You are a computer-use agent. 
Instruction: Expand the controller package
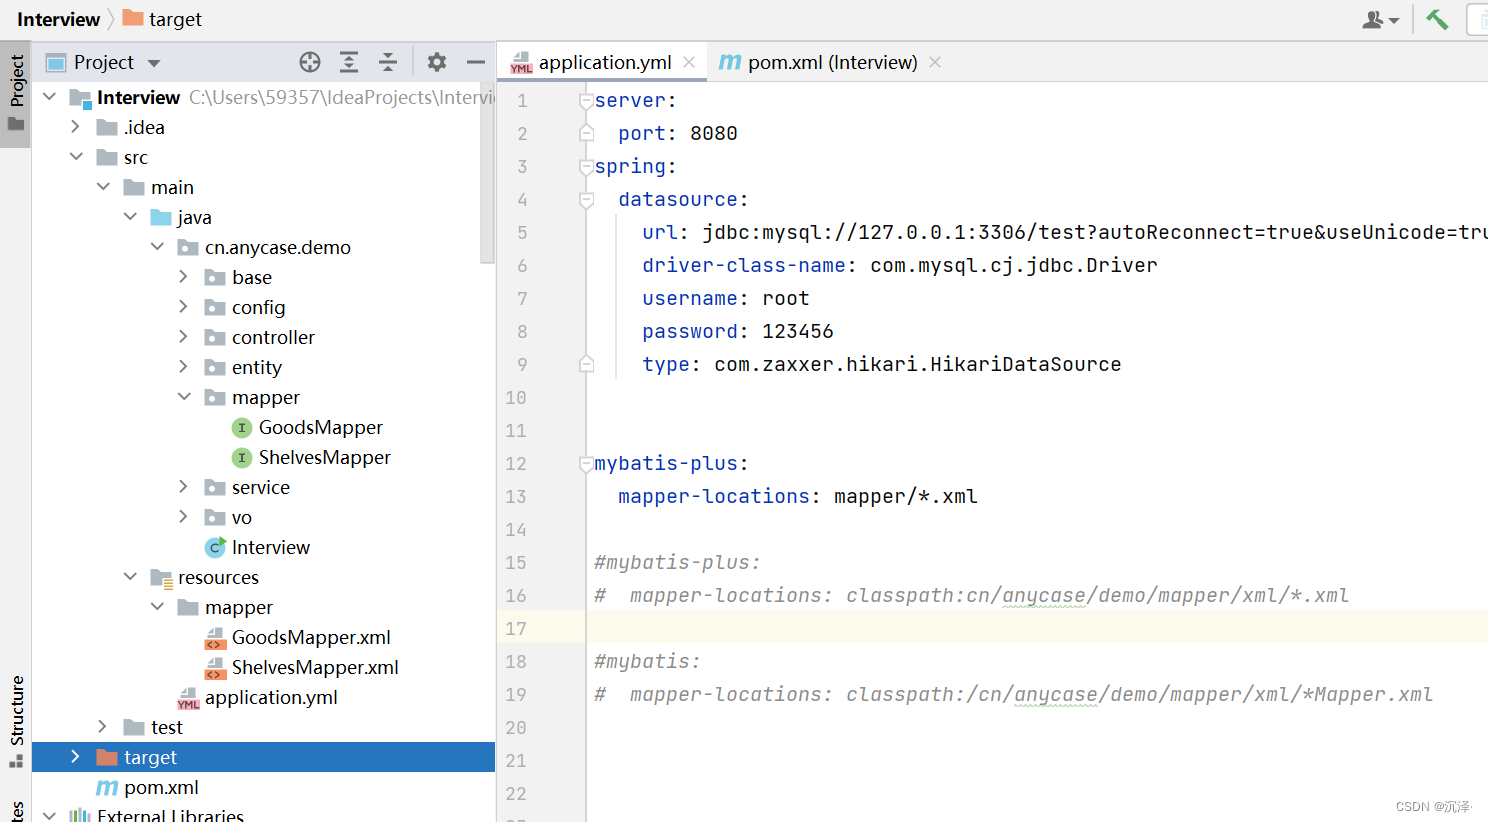pos(184,337)
